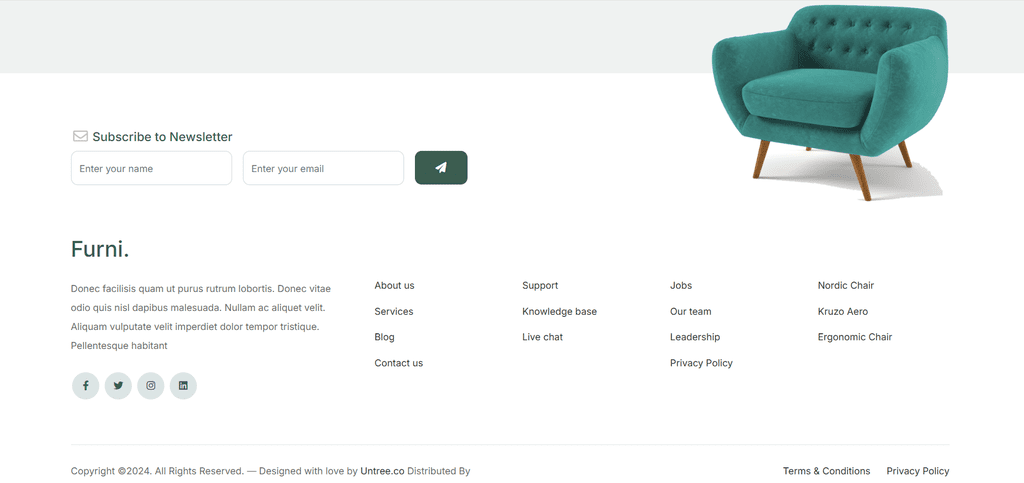The width and height of the screenshot is (1024, 483).
Task: View the Our team link
Action: [691, 312]
